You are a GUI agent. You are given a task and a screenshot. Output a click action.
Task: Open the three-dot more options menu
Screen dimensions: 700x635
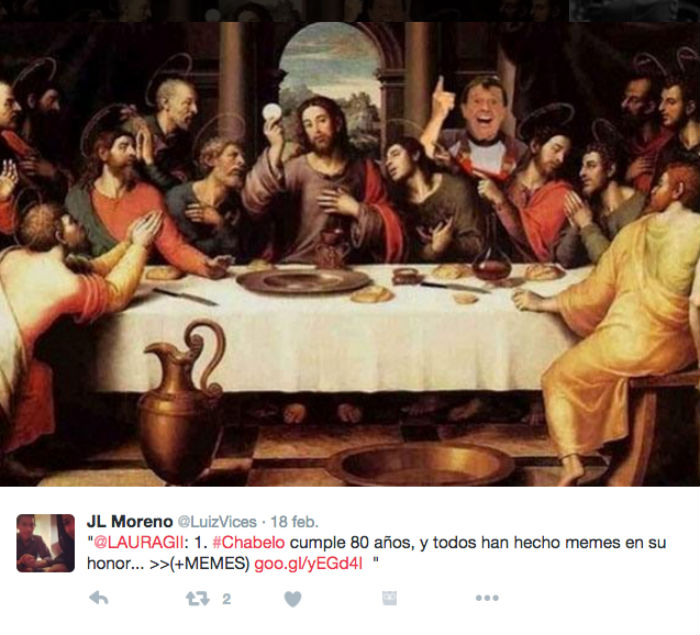pos(487,598)
